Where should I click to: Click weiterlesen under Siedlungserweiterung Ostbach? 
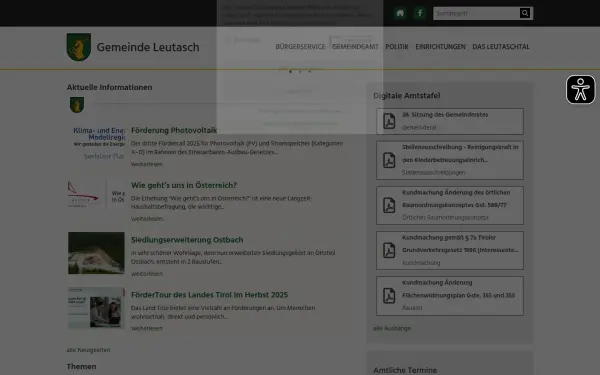coord(147,274)
